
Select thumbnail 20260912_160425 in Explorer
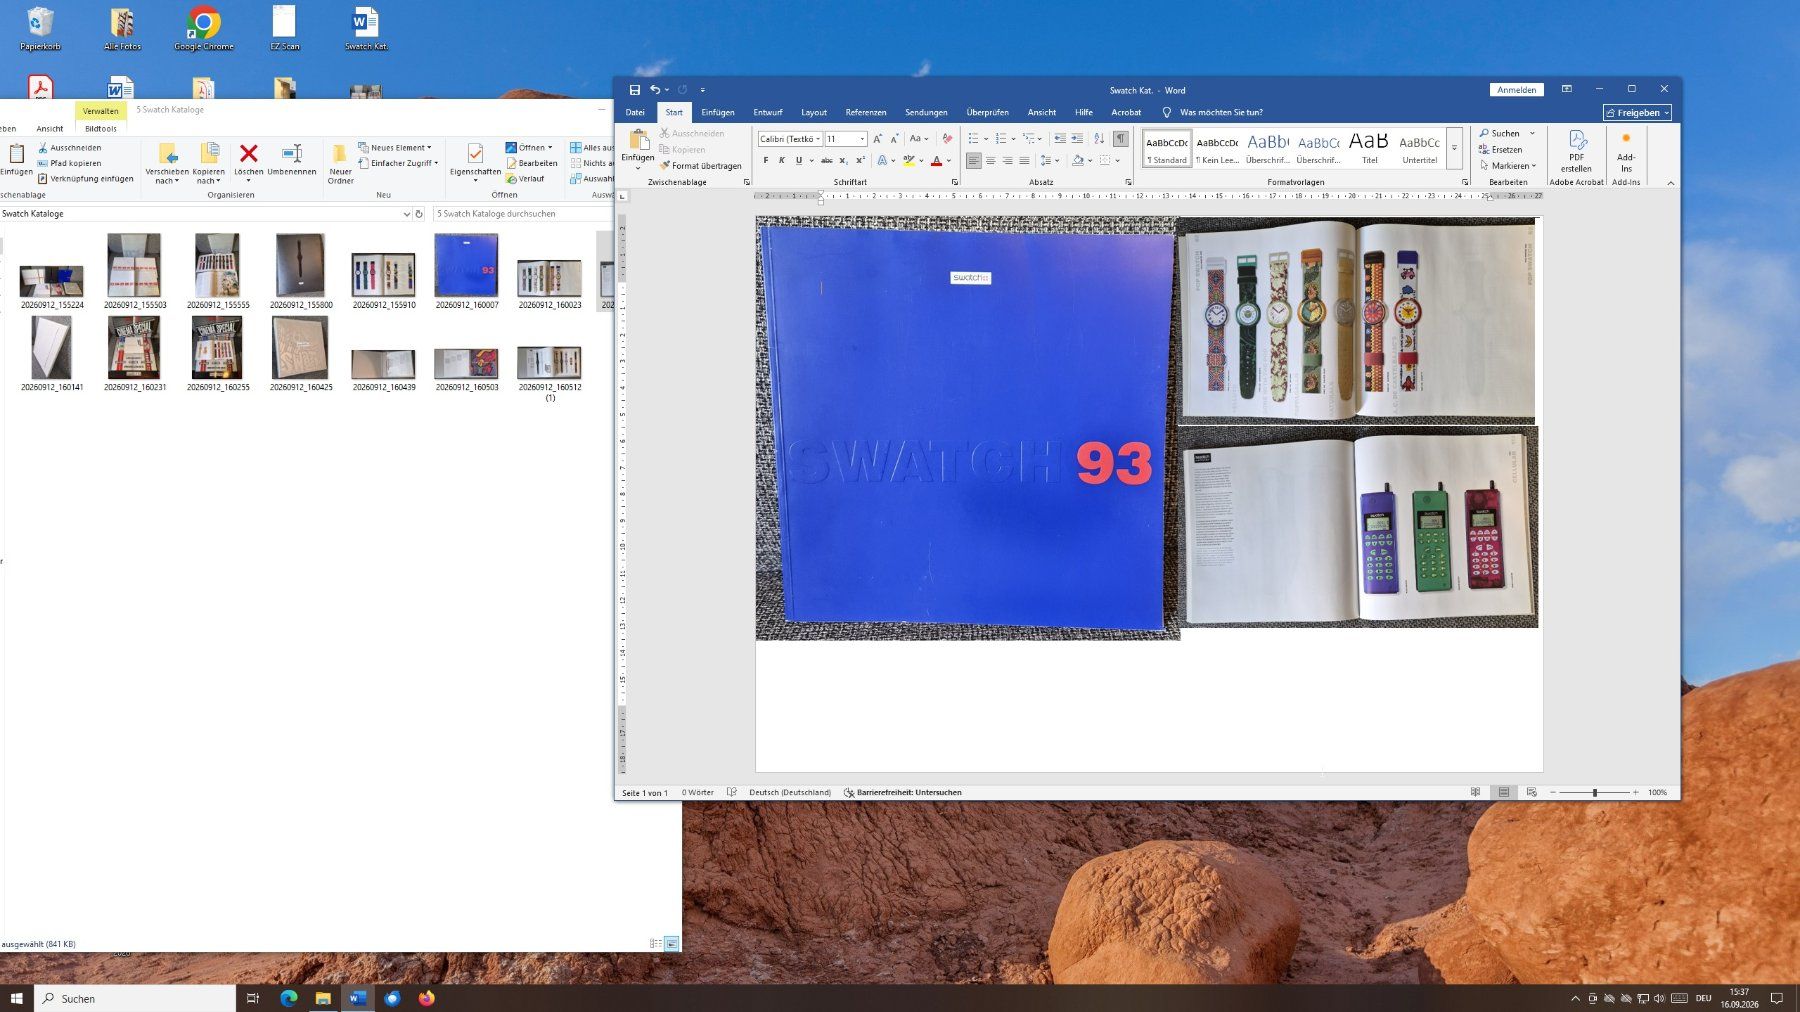[x=301, y=353]
